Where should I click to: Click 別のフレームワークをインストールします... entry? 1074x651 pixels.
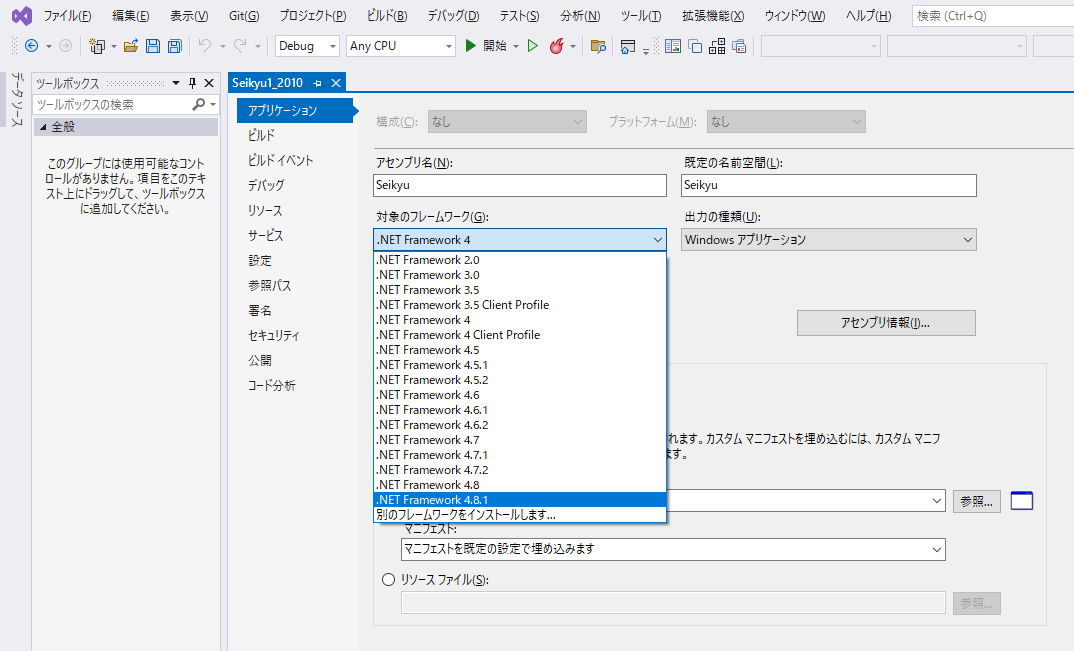point(520,515)
